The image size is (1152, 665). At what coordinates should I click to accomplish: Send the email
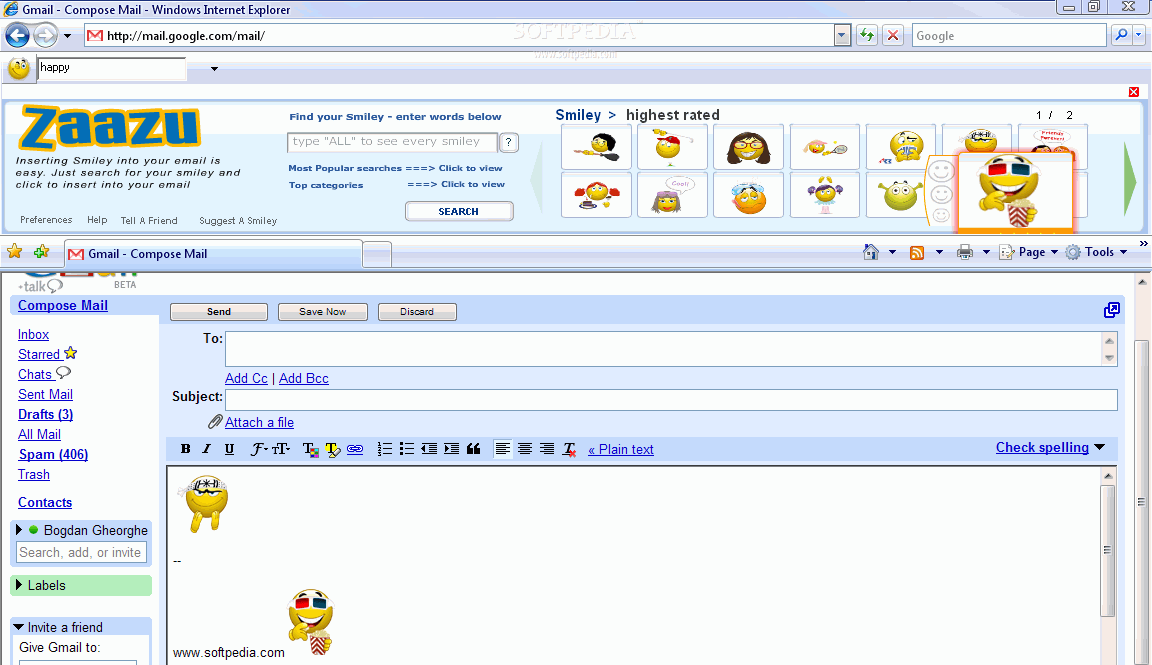219,312
